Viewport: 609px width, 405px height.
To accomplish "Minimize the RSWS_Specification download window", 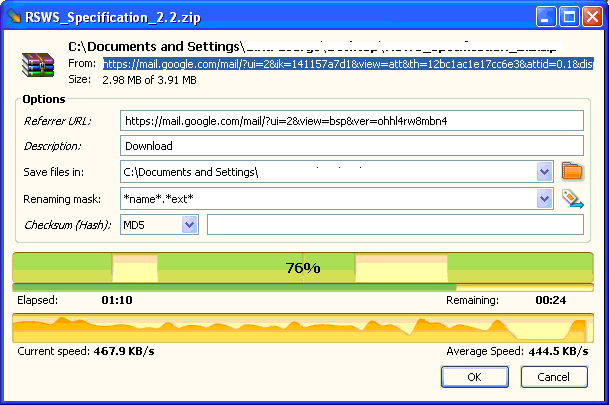I will (546, 16).
